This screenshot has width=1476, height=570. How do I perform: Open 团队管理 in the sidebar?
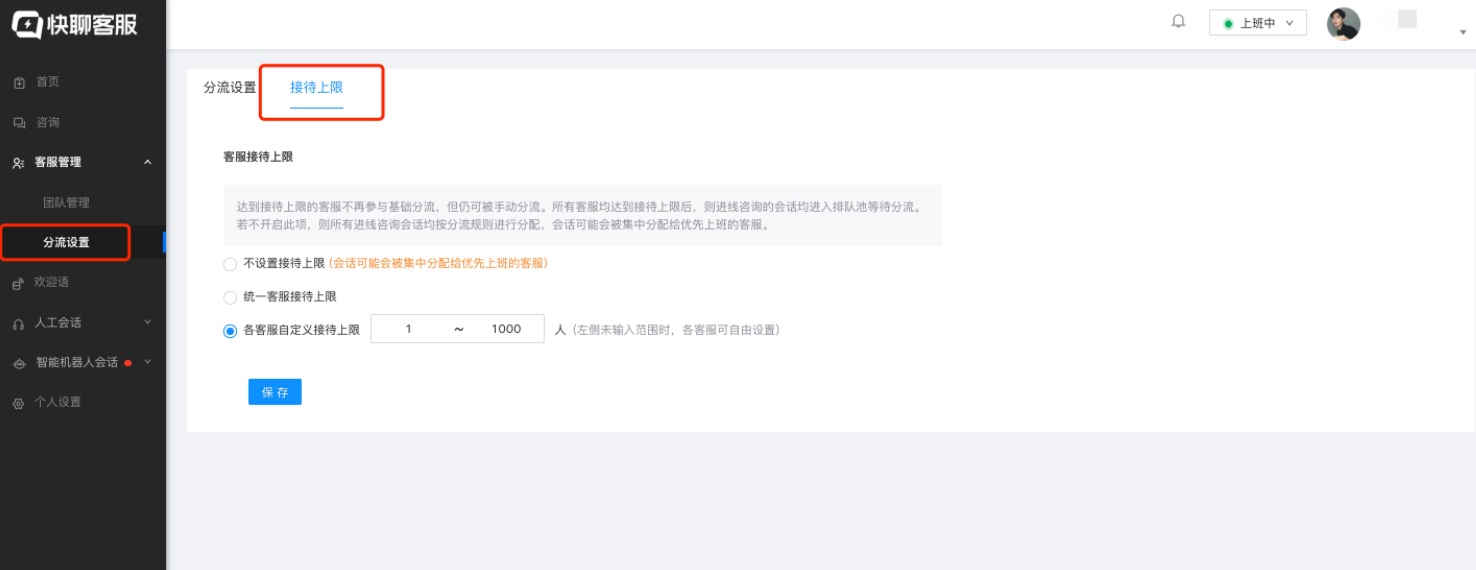coord(66,202)
